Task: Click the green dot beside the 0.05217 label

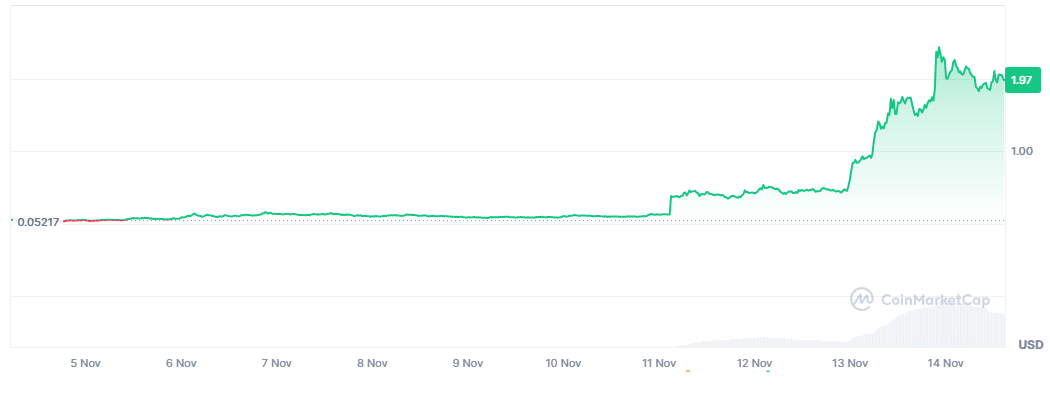Action: (x=12, y=220)
